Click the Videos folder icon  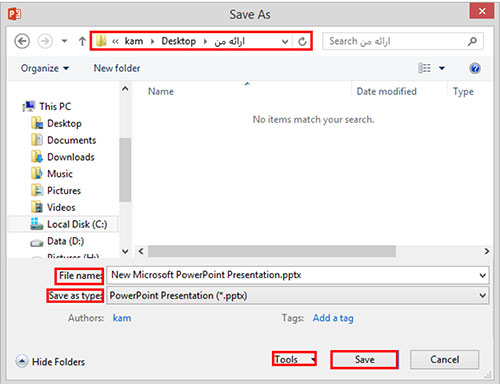tap(37, 207)
